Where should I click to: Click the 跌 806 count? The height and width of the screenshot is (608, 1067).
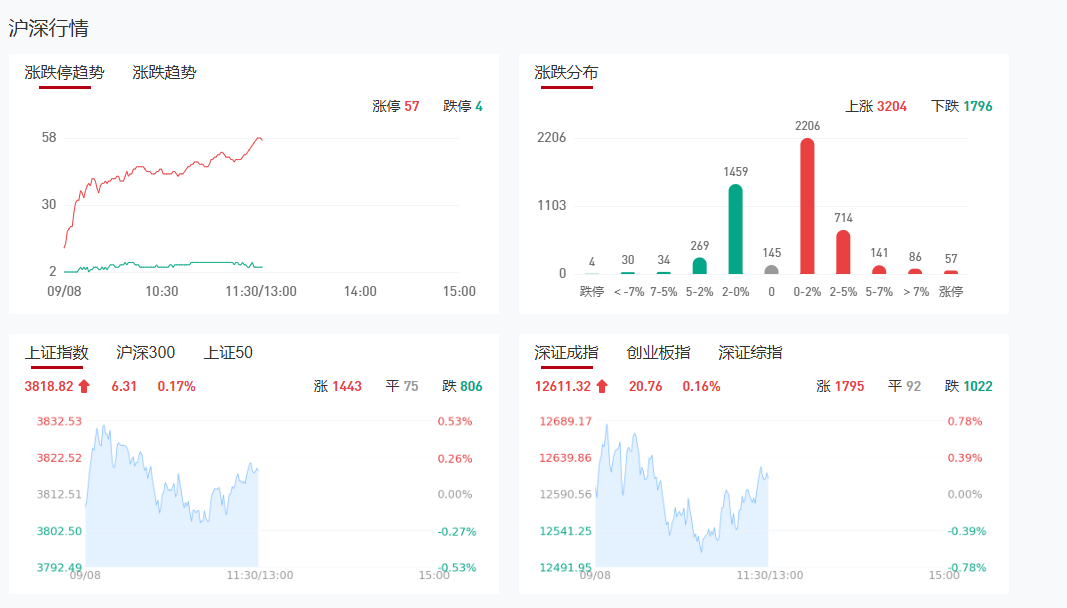462,386
